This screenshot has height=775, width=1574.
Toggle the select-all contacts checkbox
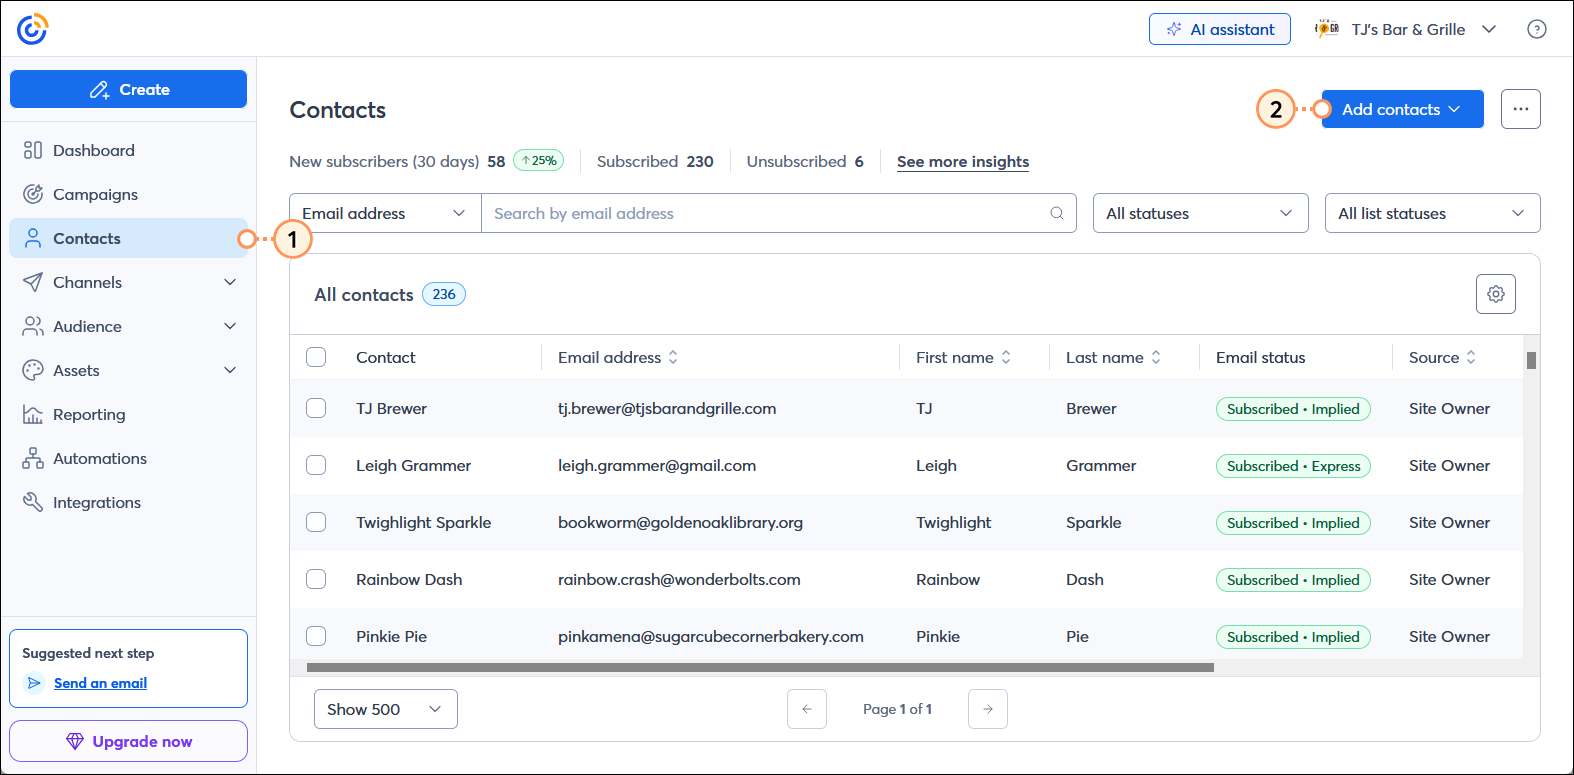(316, 357)
